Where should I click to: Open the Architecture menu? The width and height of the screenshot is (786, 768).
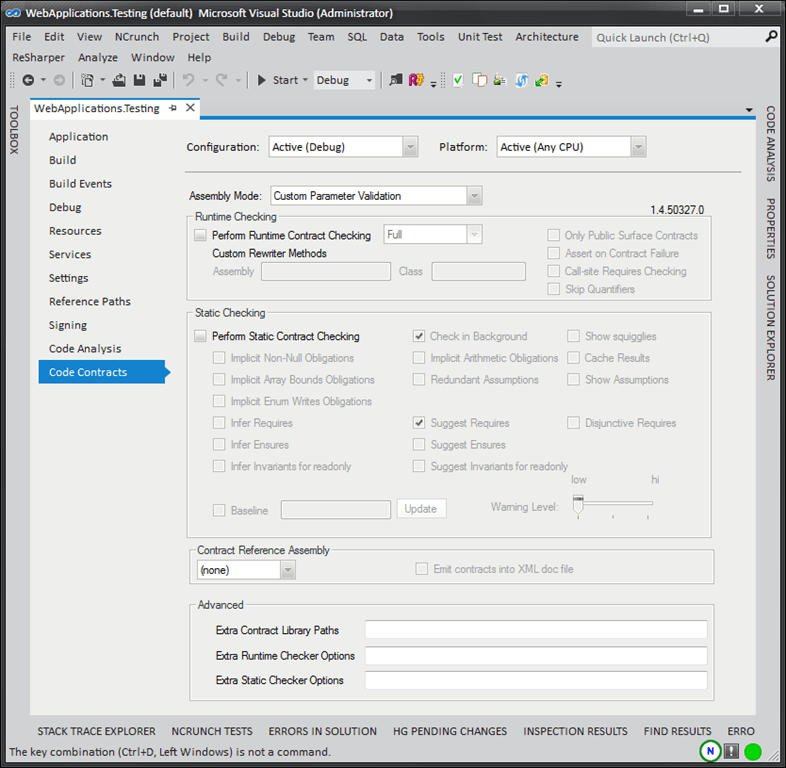point(547,37)
